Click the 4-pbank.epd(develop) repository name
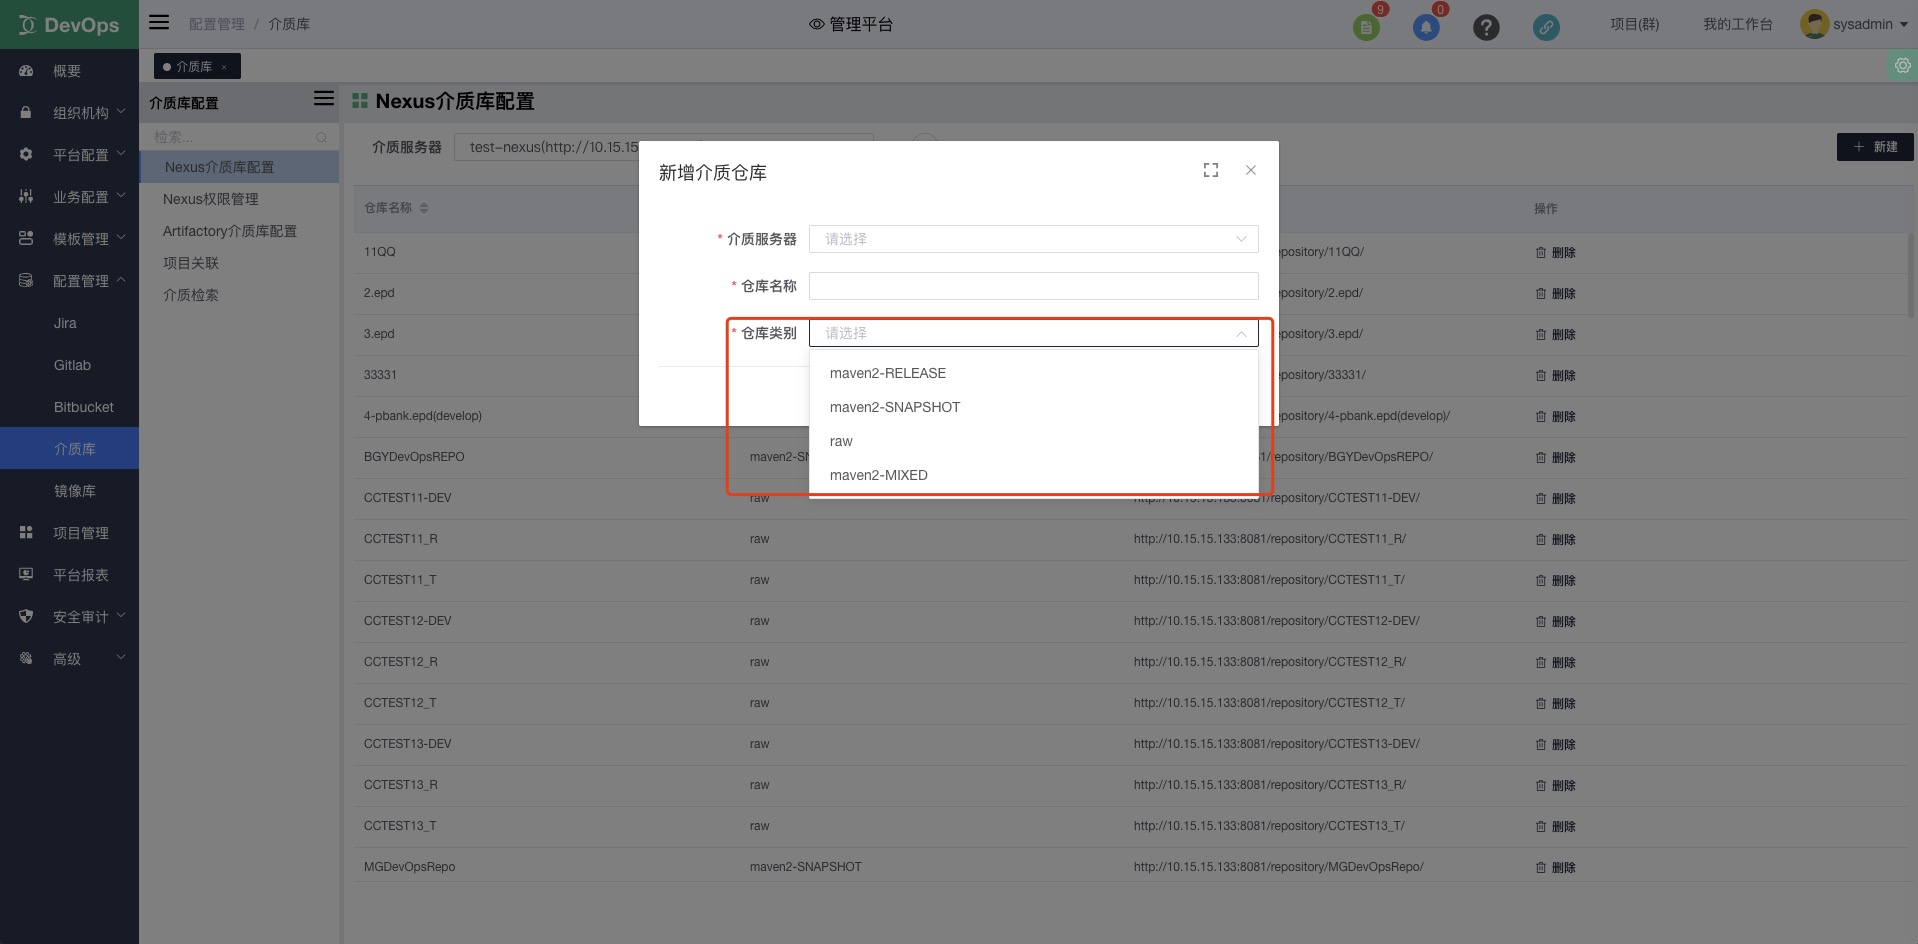The image size is (1918, 944). click(x=423, y=416)
